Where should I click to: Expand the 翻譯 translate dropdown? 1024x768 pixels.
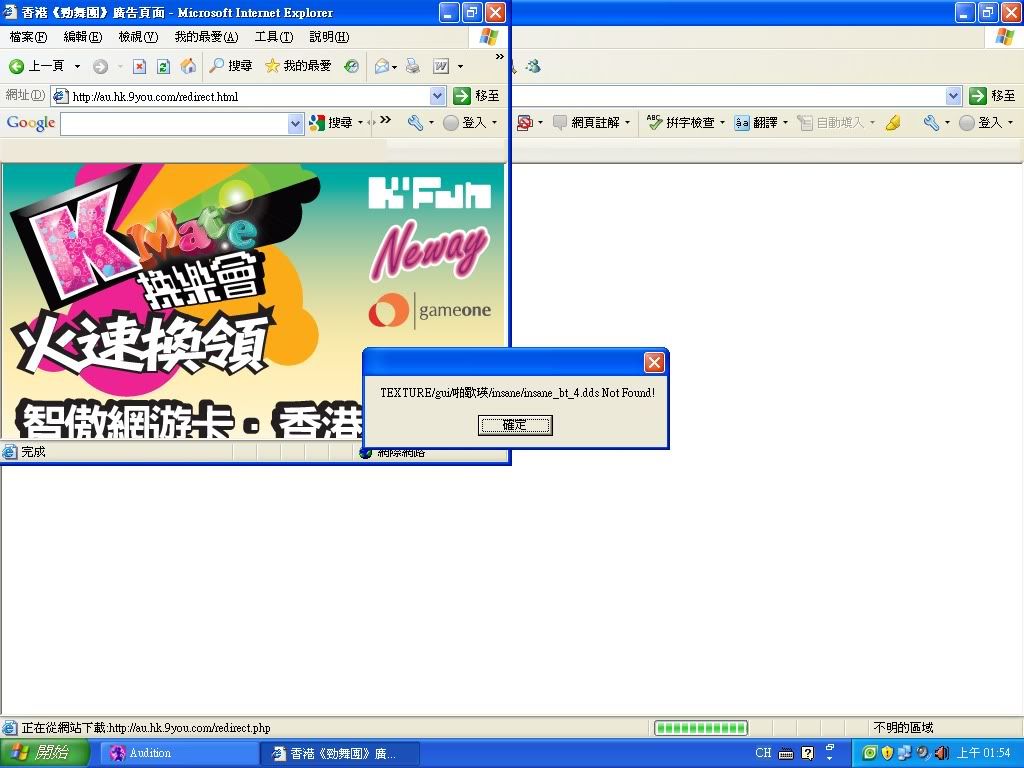tap(785, 123)
